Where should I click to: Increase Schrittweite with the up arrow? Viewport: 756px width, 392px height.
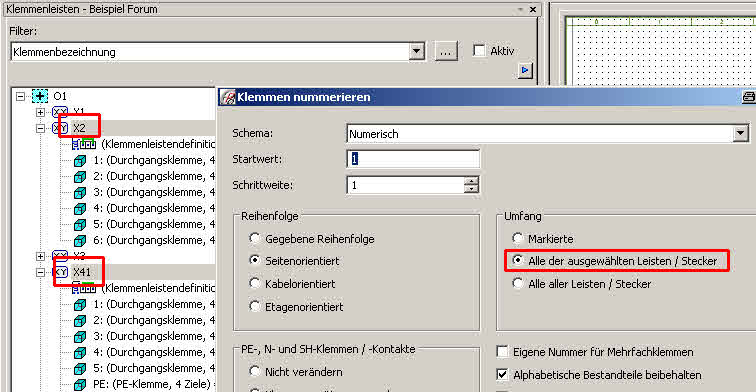coord(471,181)
